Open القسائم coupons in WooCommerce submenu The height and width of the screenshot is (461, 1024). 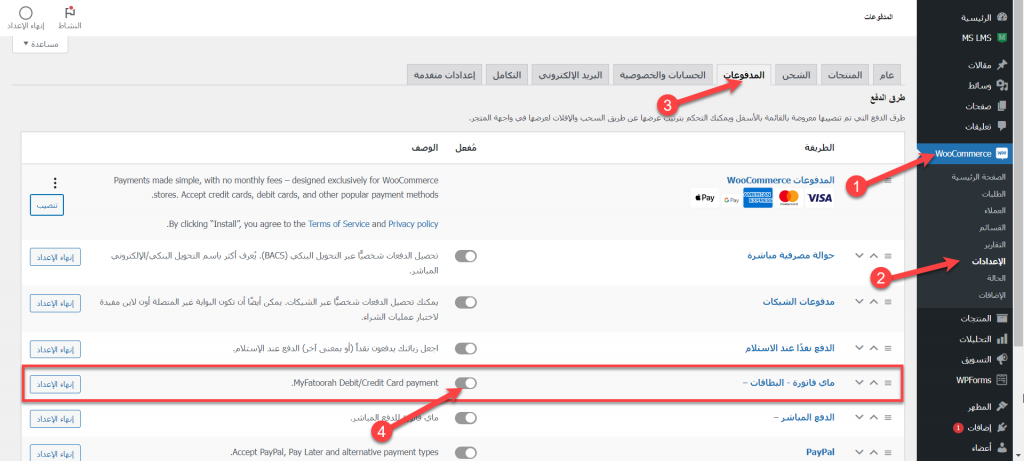(993, 228)
